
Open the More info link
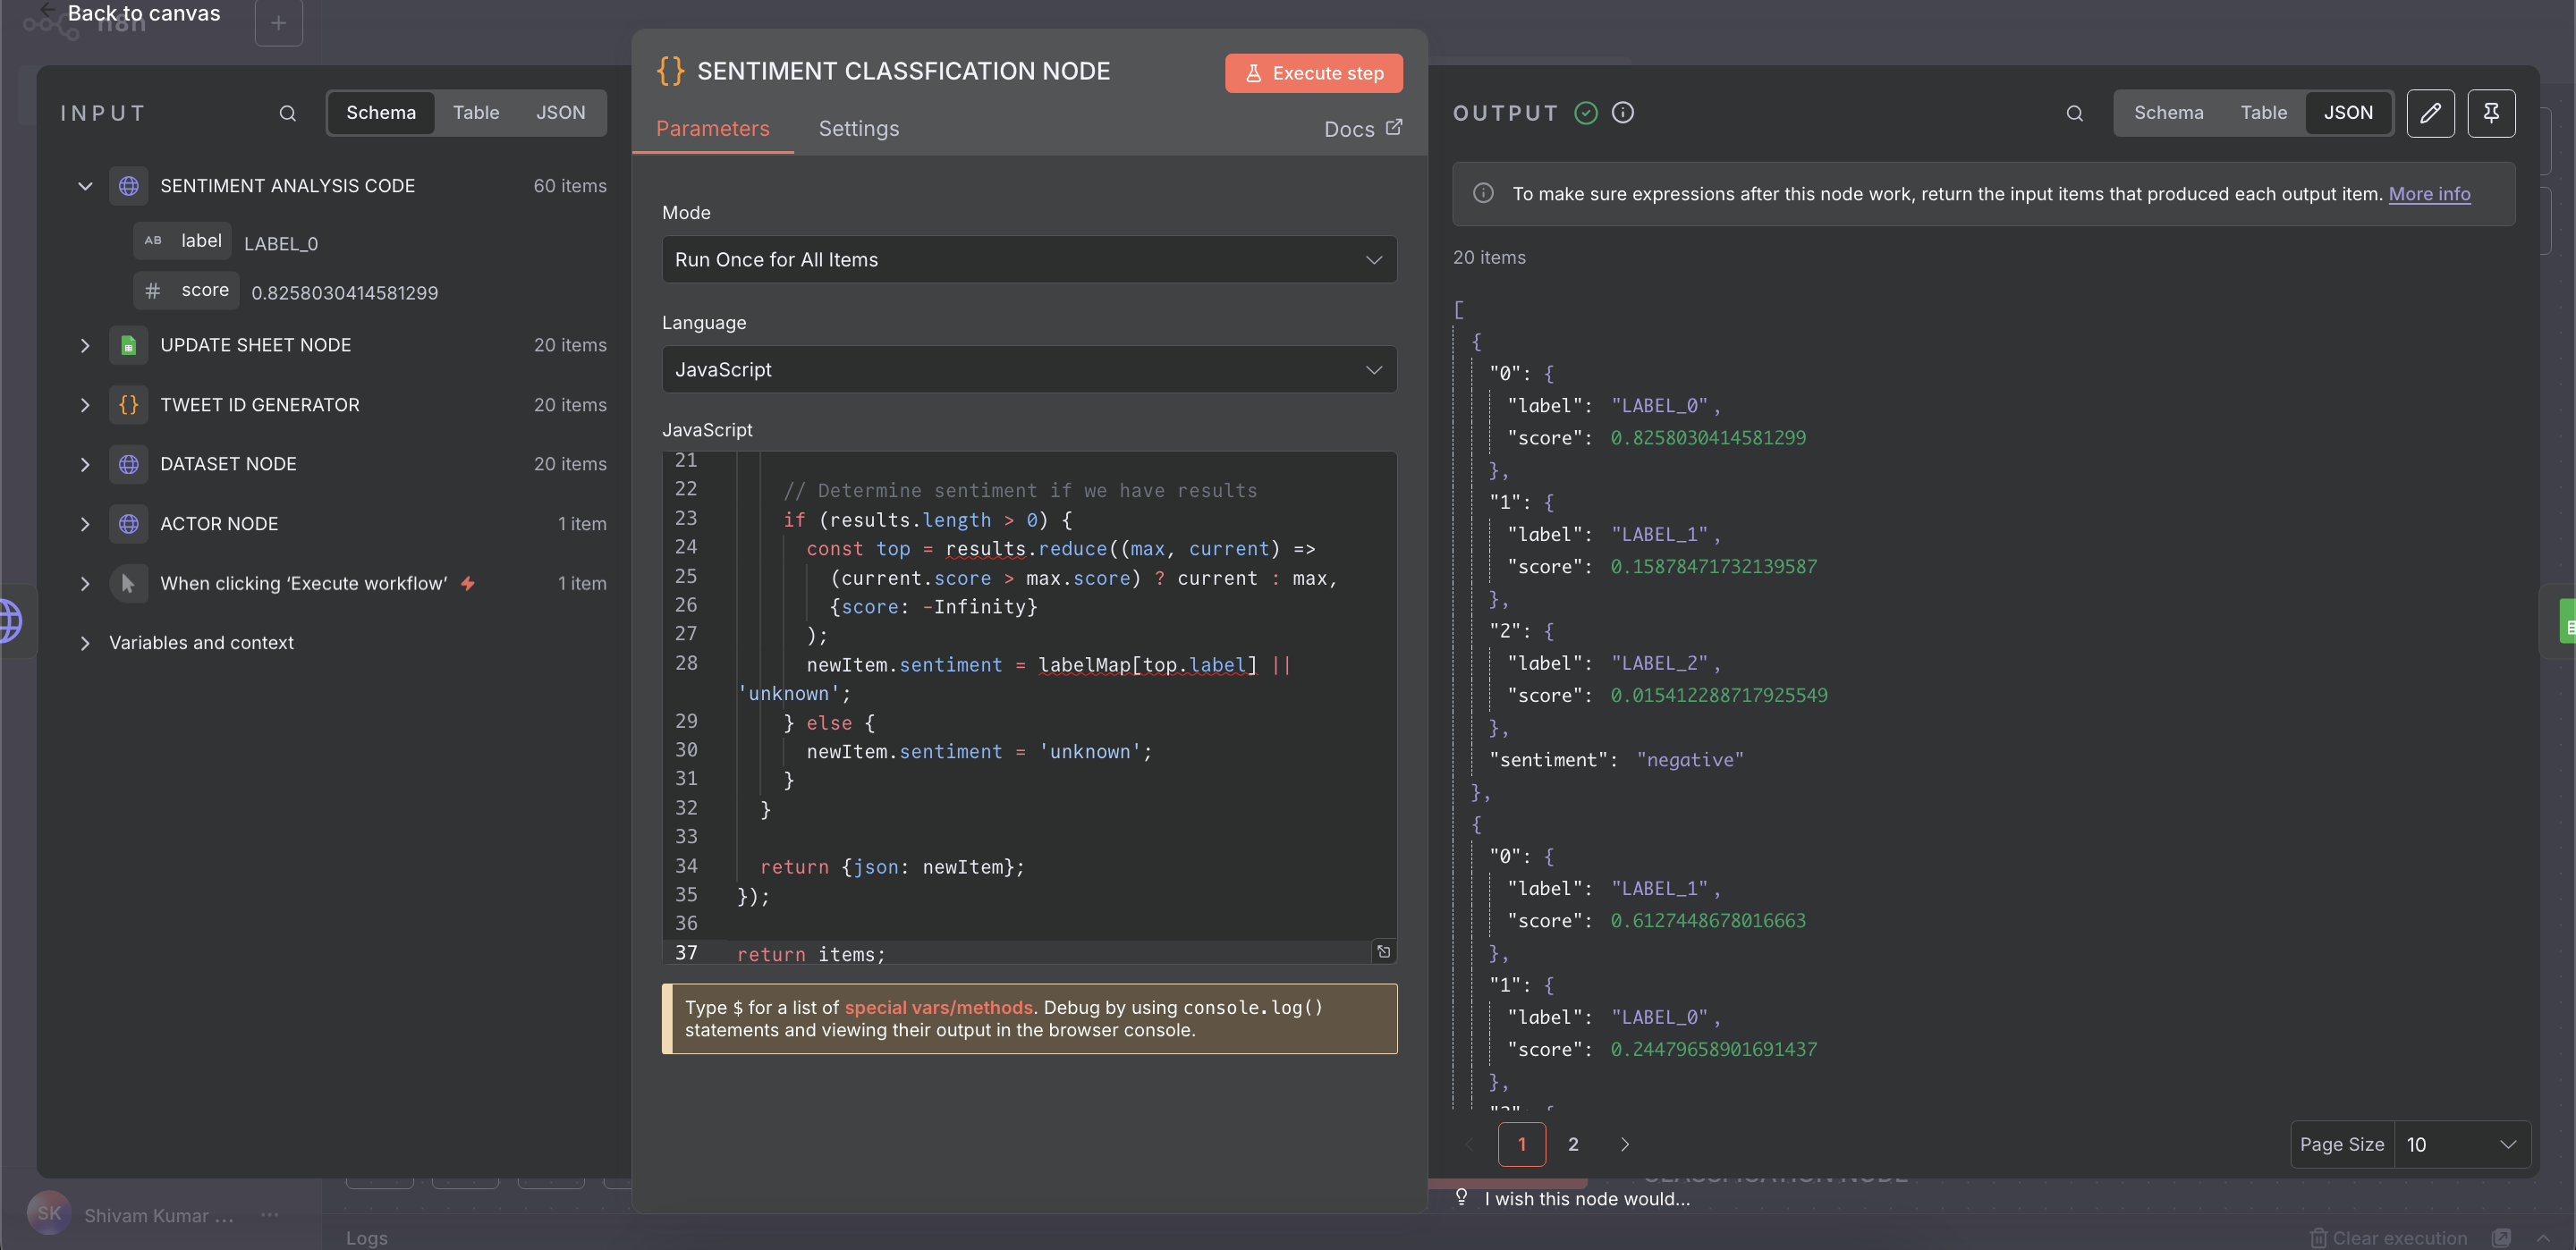pos(2428,194)
